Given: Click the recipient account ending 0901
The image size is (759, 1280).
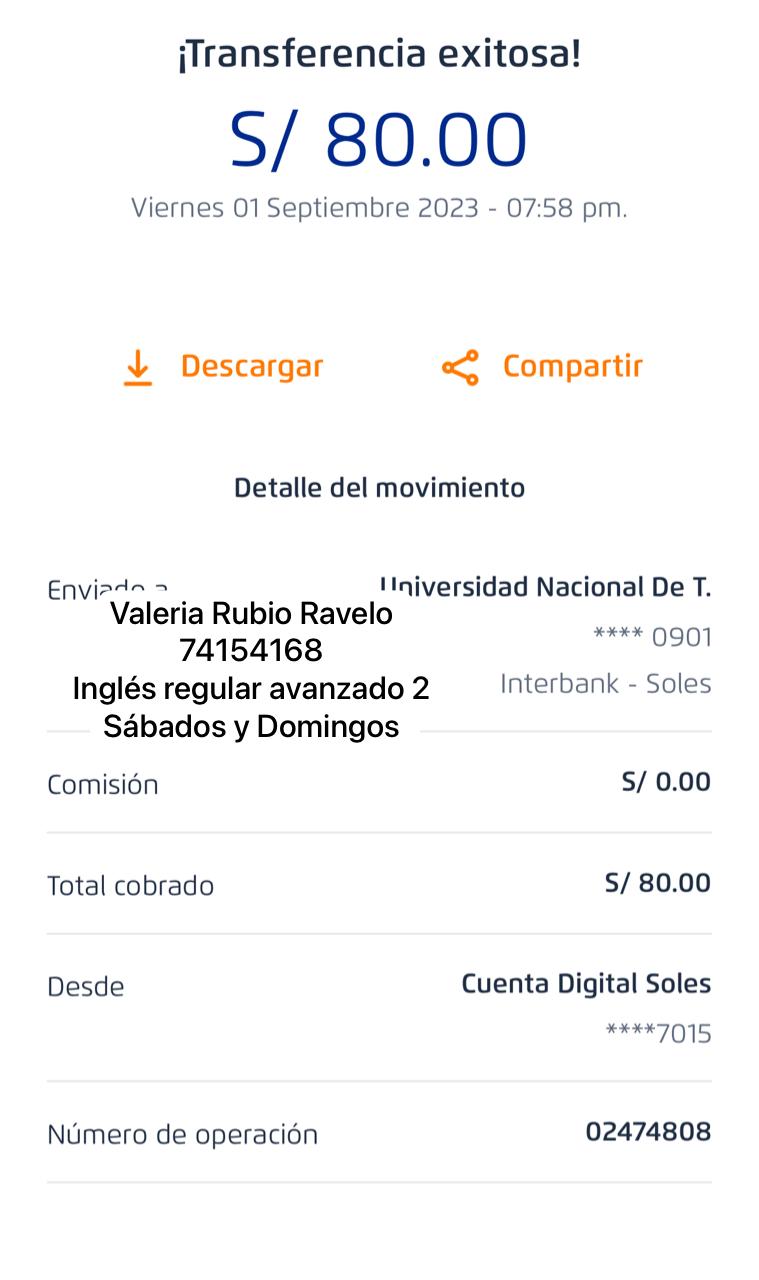Looking at the screenshot, I should (652, 637).
